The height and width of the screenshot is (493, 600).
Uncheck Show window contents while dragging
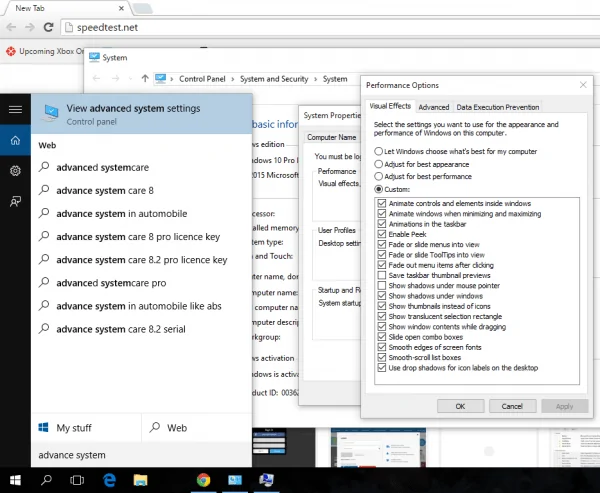[x=382, y=326]
